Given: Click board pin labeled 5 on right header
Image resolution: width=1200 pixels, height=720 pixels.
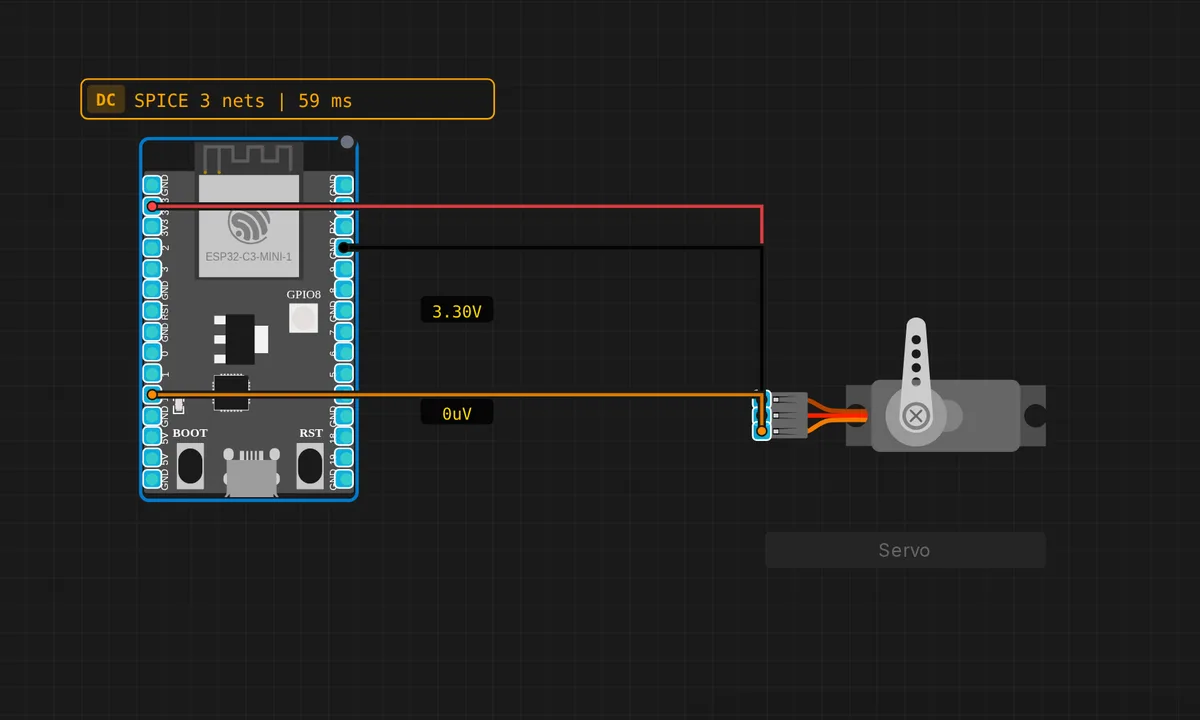Looking at the screenshot, I should [x=343, y=373].
